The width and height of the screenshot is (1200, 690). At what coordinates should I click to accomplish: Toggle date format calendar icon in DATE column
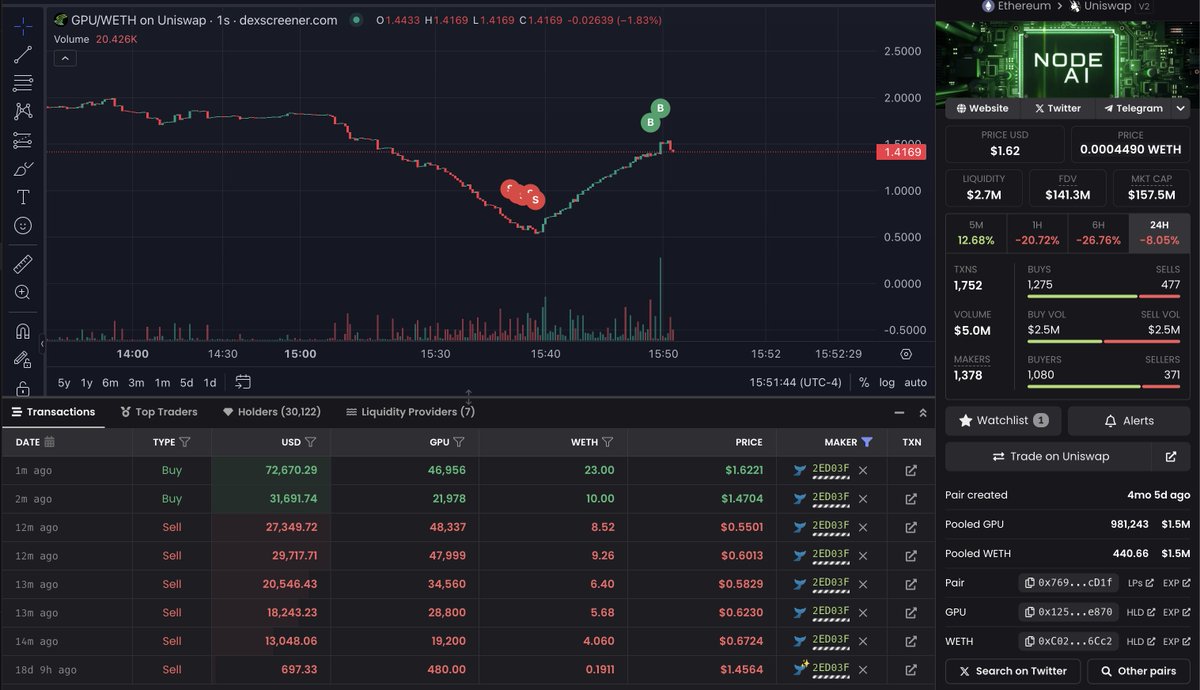(50, 442)
